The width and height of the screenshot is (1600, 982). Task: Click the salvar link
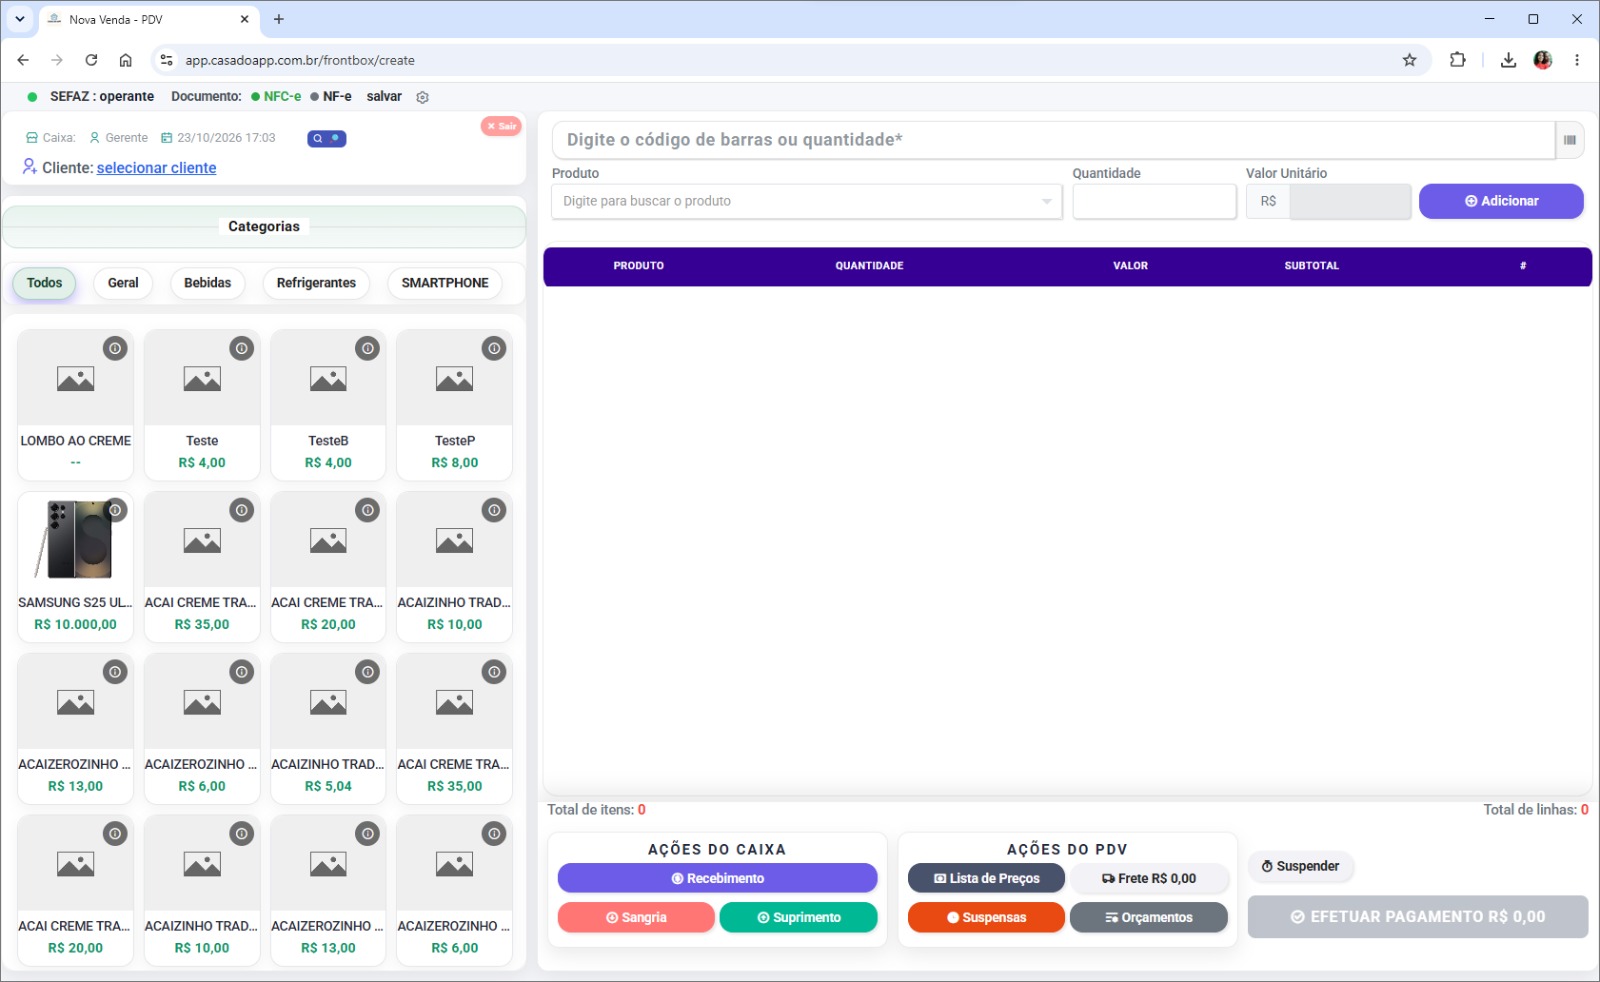[x=384, y=97]
